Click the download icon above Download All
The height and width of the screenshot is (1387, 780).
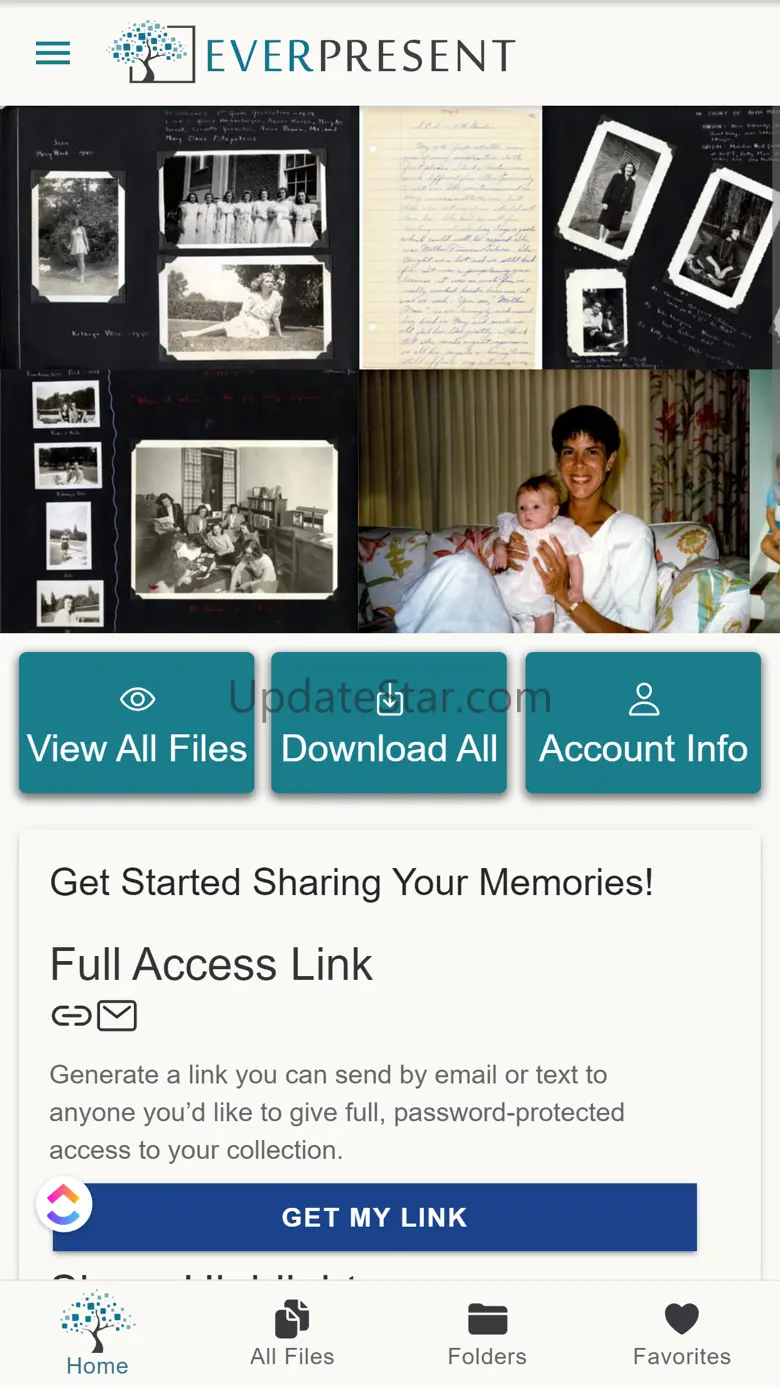point(389,701)
